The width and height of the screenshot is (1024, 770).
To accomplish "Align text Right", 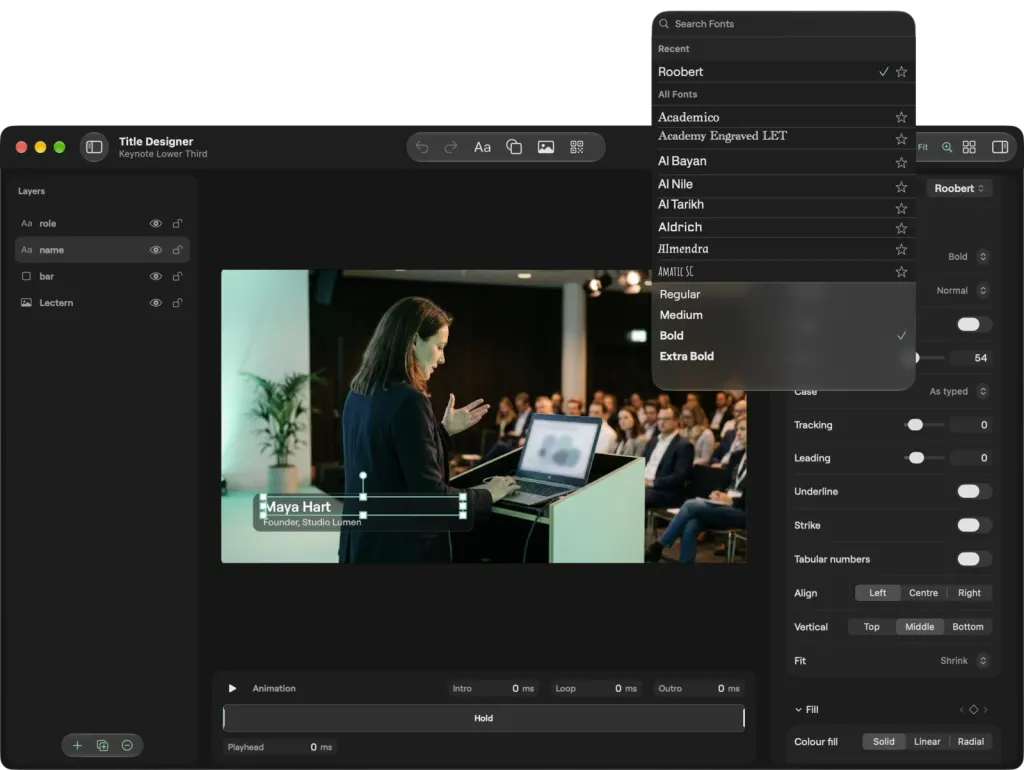I will tap(969, 592).
